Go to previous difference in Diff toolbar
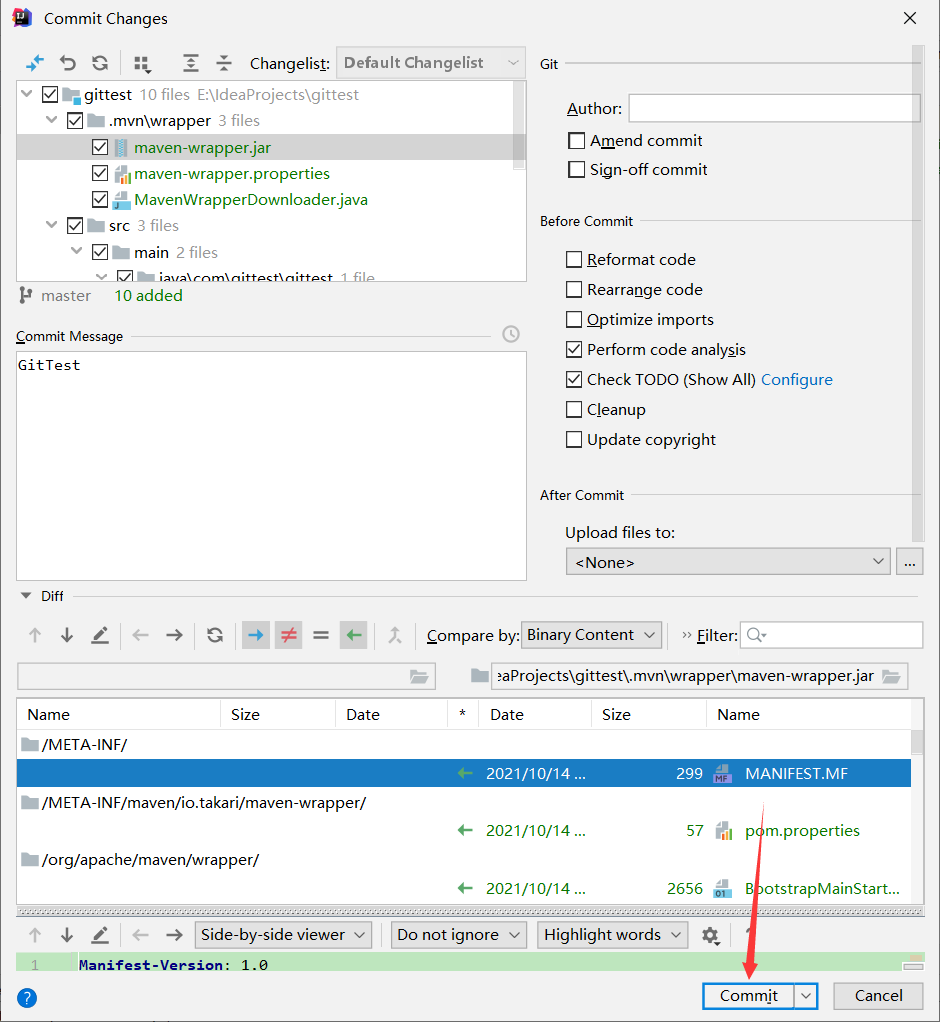The width and height of the screenshot is (940, 1022). click(35, 635)
